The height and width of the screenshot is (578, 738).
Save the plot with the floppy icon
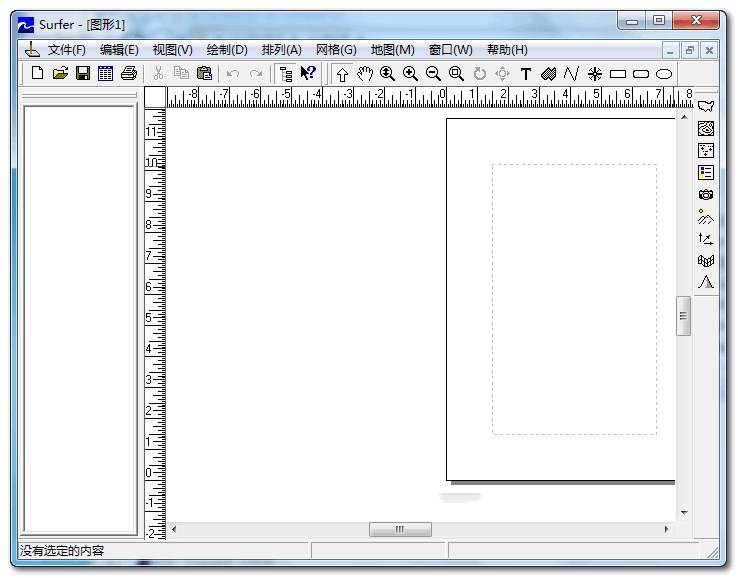[83, 73]
